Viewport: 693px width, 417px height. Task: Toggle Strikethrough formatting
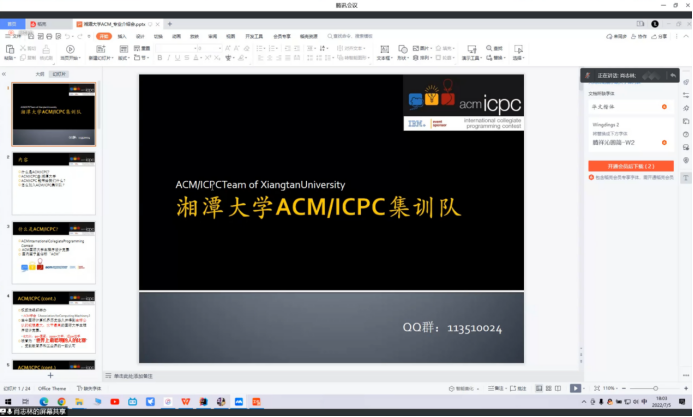pos(187,58)
